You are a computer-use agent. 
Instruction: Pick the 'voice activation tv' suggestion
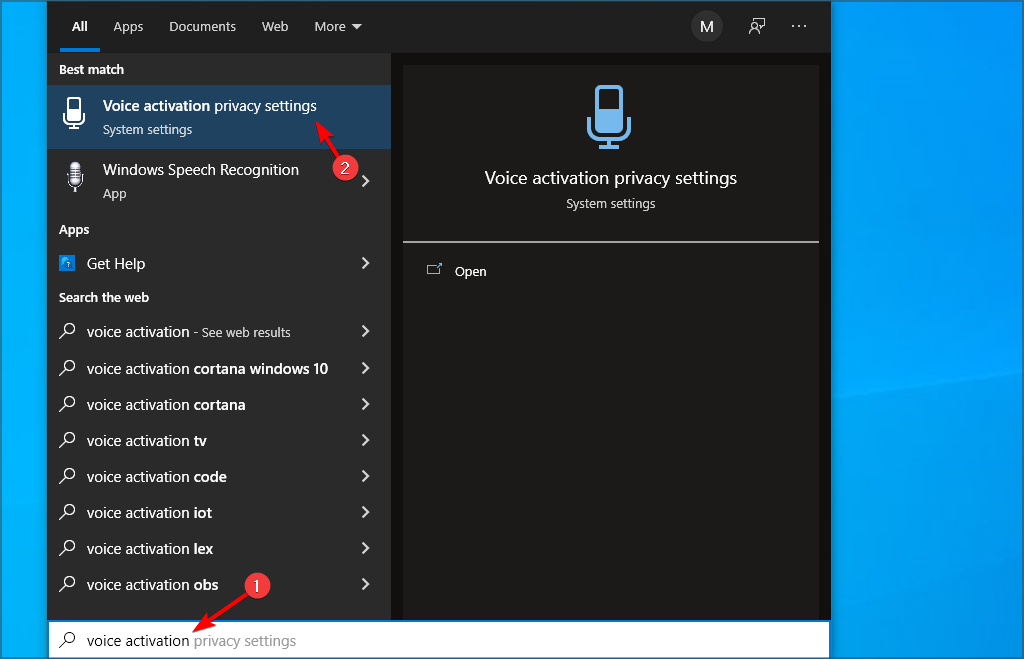219,440
